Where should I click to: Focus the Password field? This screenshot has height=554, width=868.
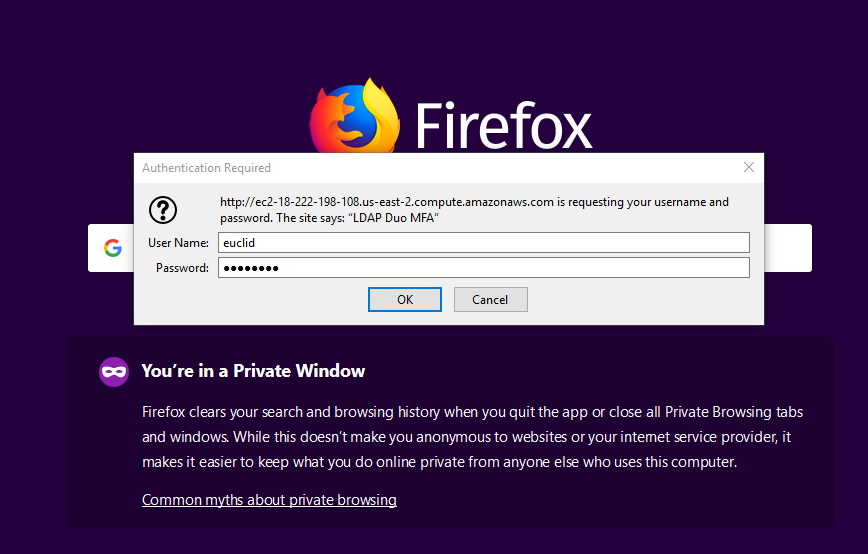pyautogui.click(x=484, y=268)
